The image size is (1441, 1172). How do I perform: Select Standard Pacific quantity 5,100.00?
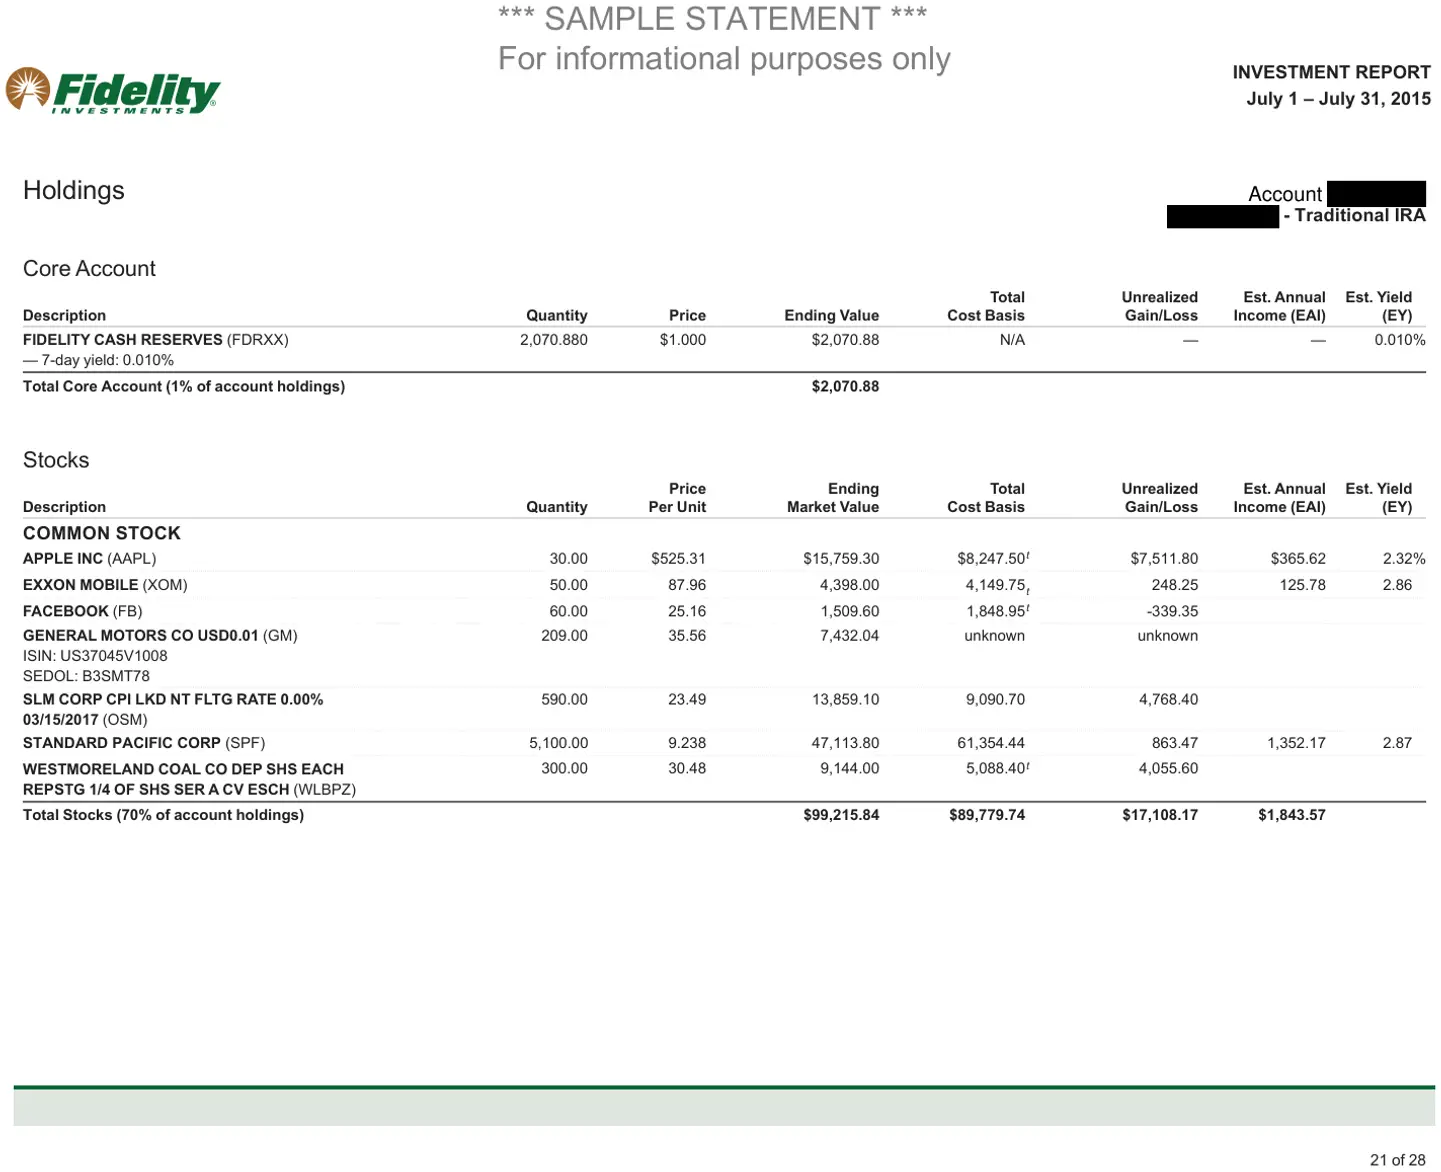click(558, 743)
